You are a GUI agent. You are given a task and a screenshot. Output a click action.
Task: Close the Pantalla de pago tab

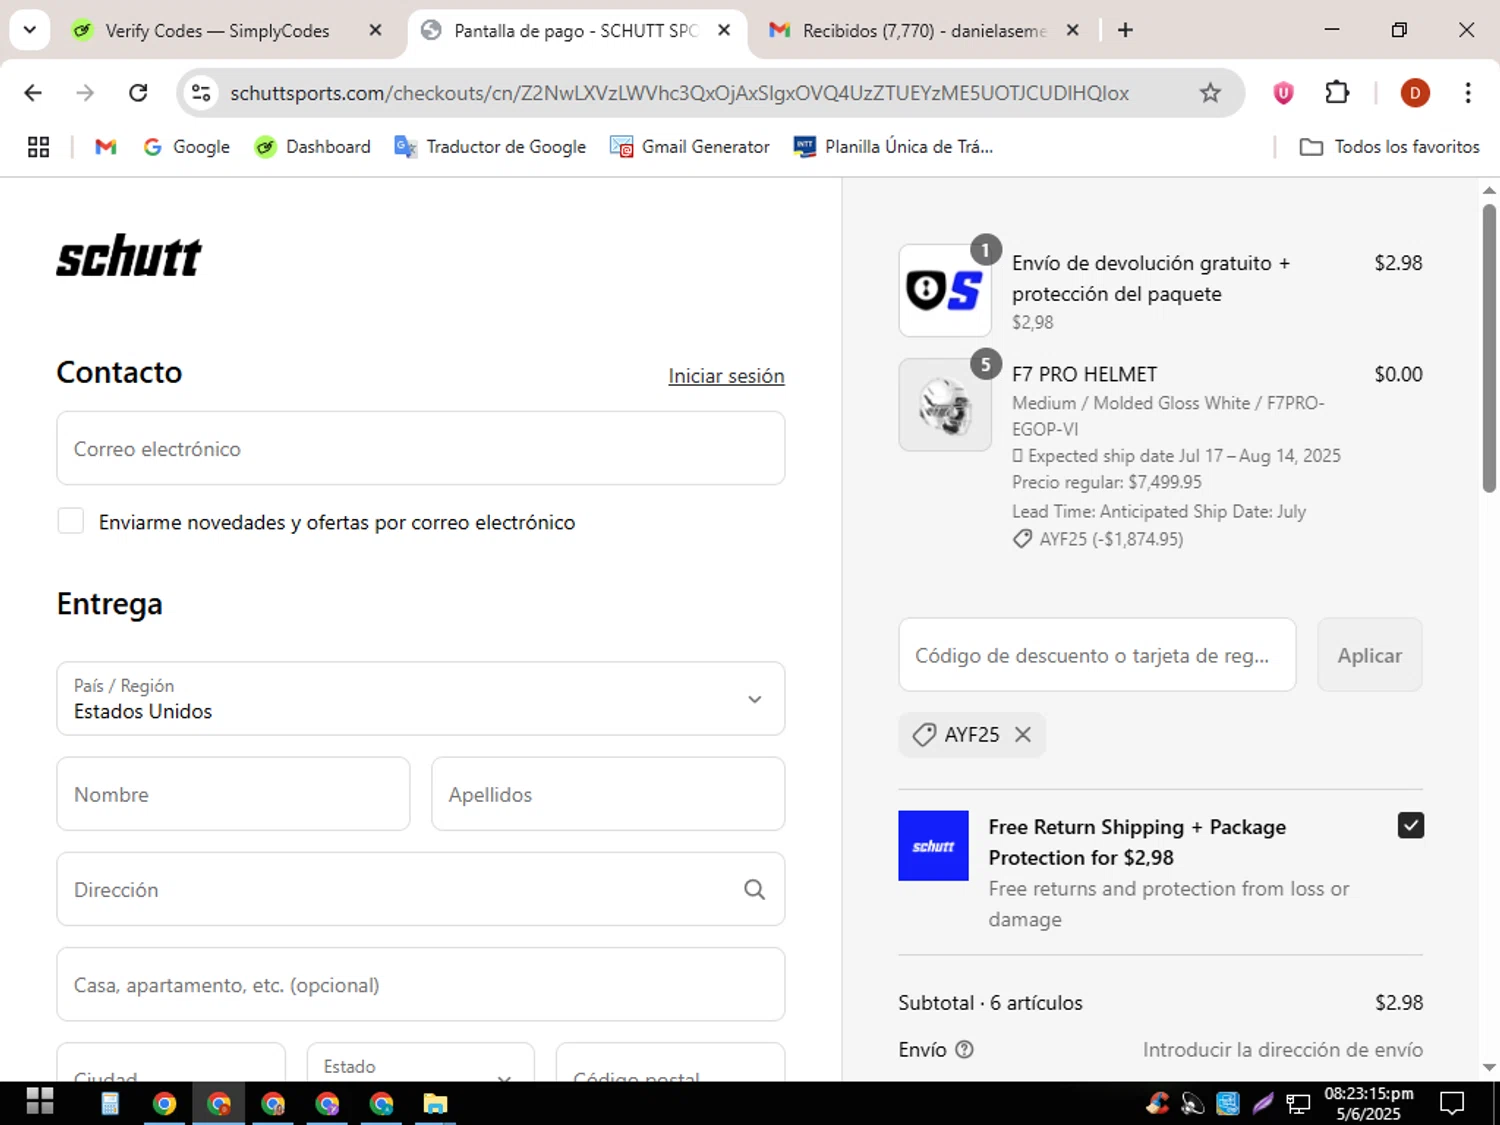tap(724, 31)
